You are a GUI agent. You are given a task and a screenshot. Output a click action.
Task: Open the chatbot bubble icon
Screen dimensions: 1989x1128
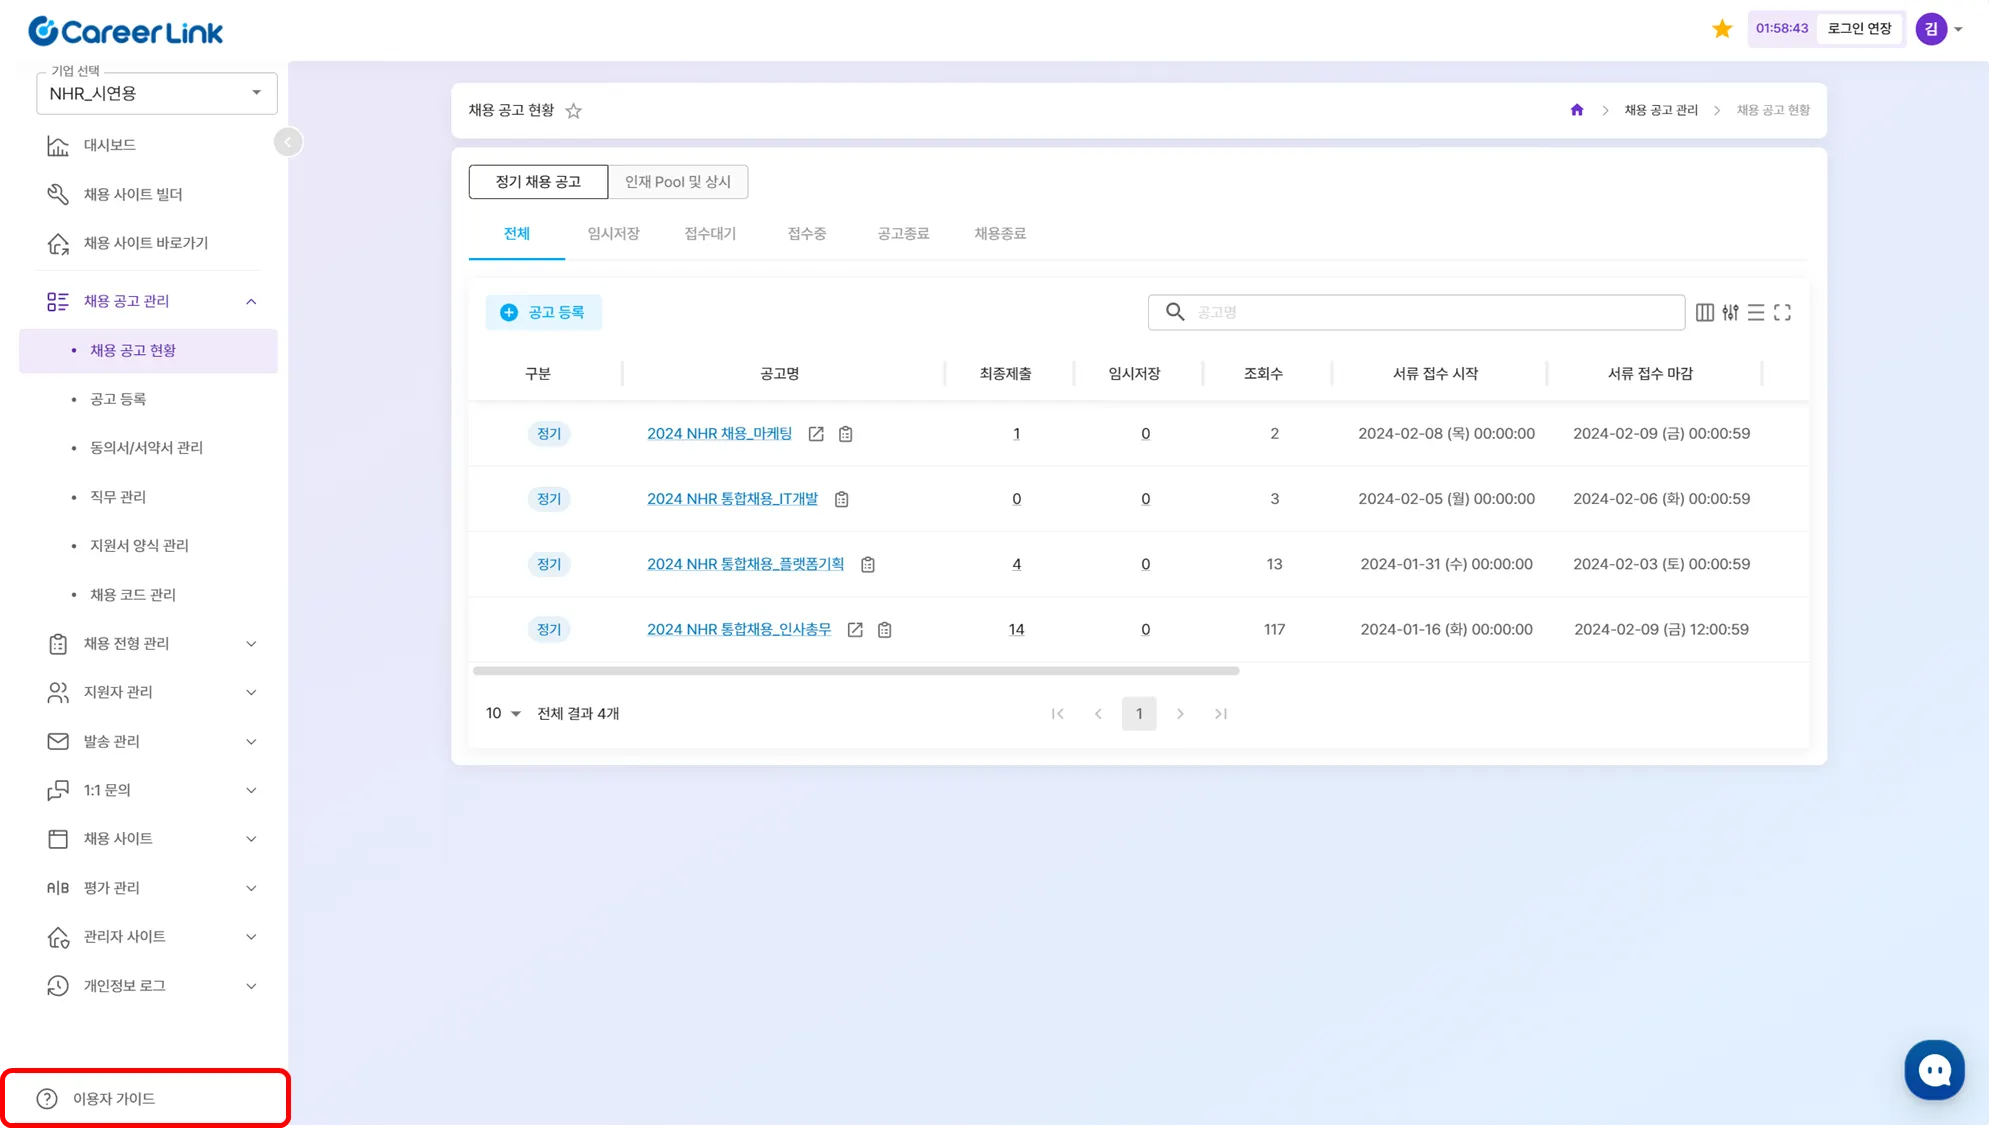(1934, 1070)
